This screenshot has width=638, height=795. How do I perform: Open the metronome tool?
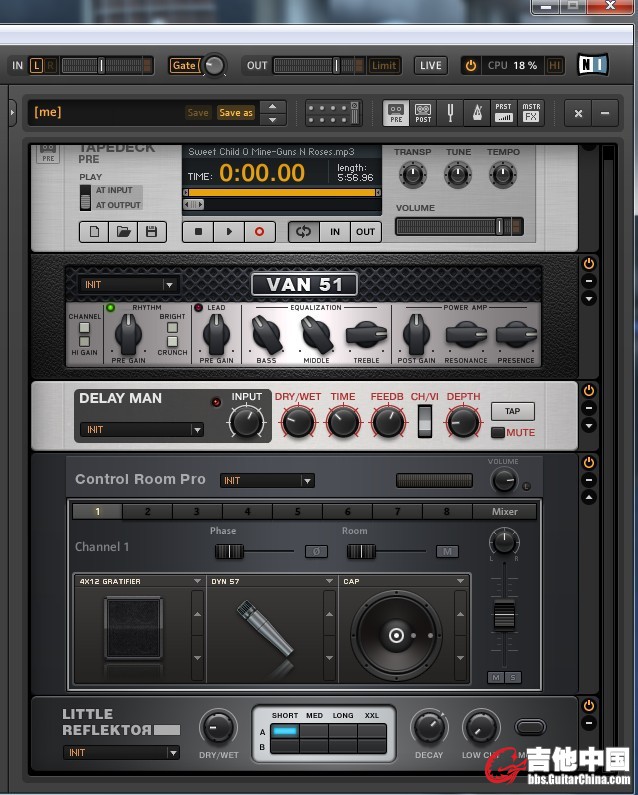[476, 112]
